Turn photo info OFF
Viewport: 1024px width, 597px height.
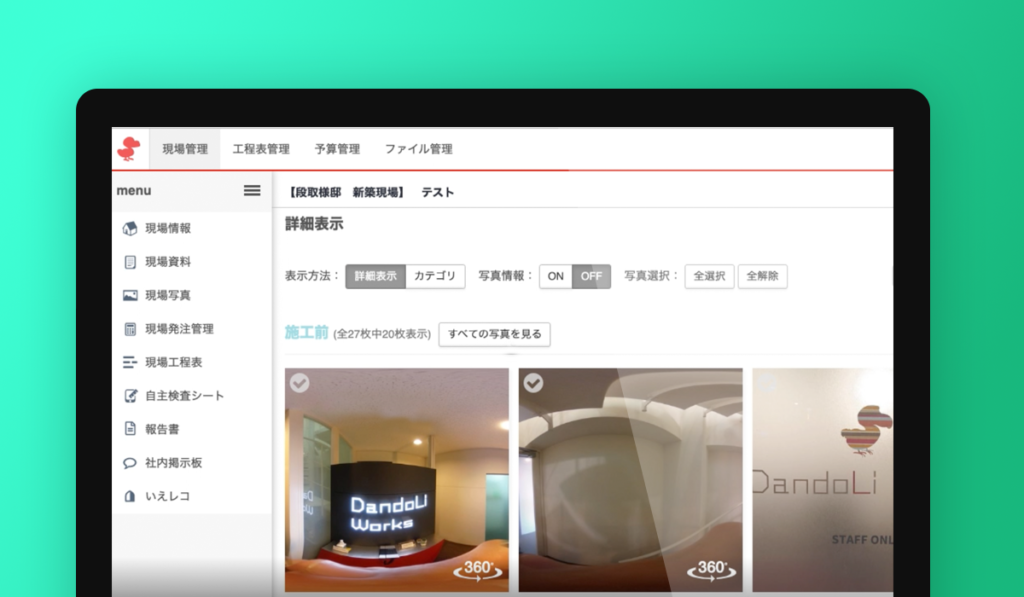[x=591, y=276]
